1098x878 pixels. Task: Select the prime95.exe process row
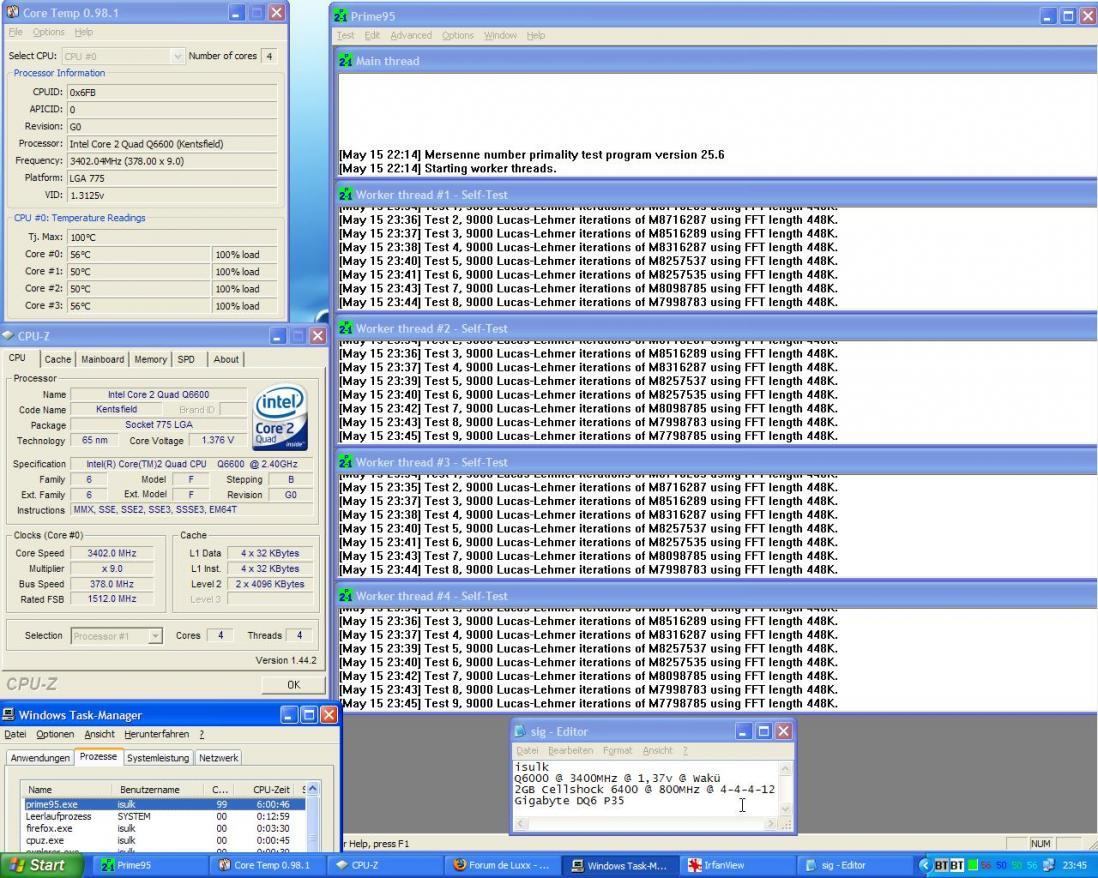click(x=165, y=804)
